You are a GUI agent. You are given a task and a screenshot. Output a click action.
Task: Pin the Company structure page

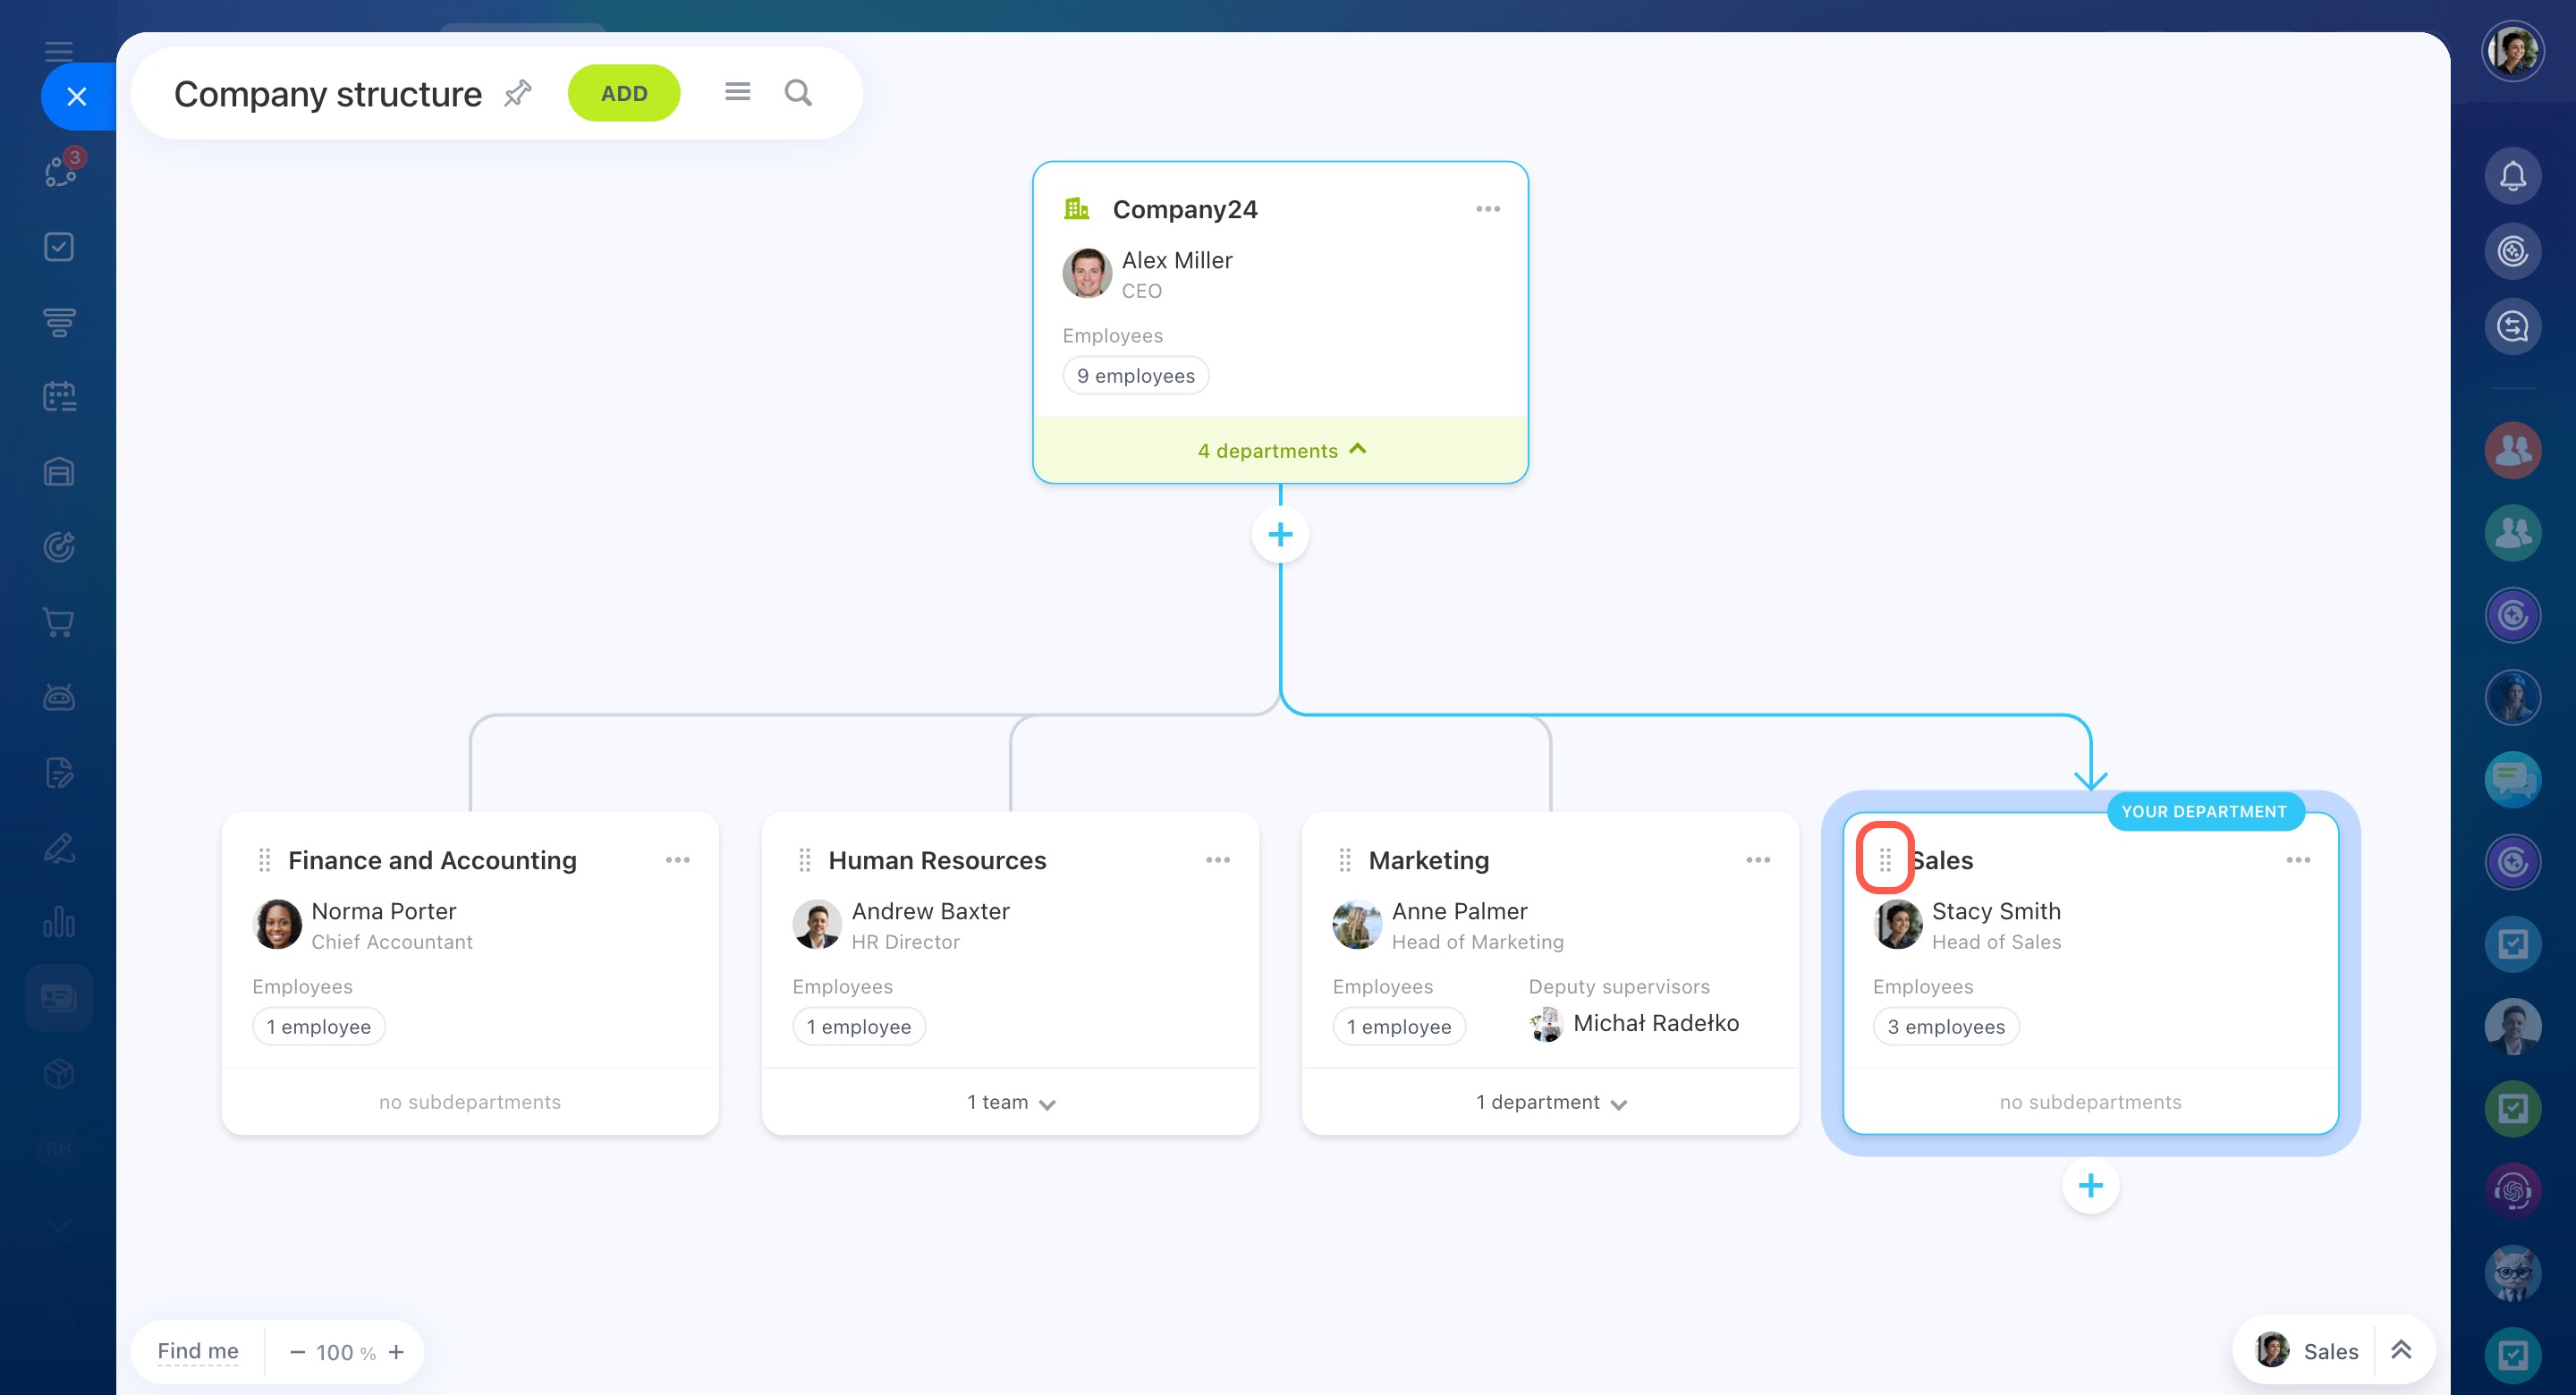point(518,93)
